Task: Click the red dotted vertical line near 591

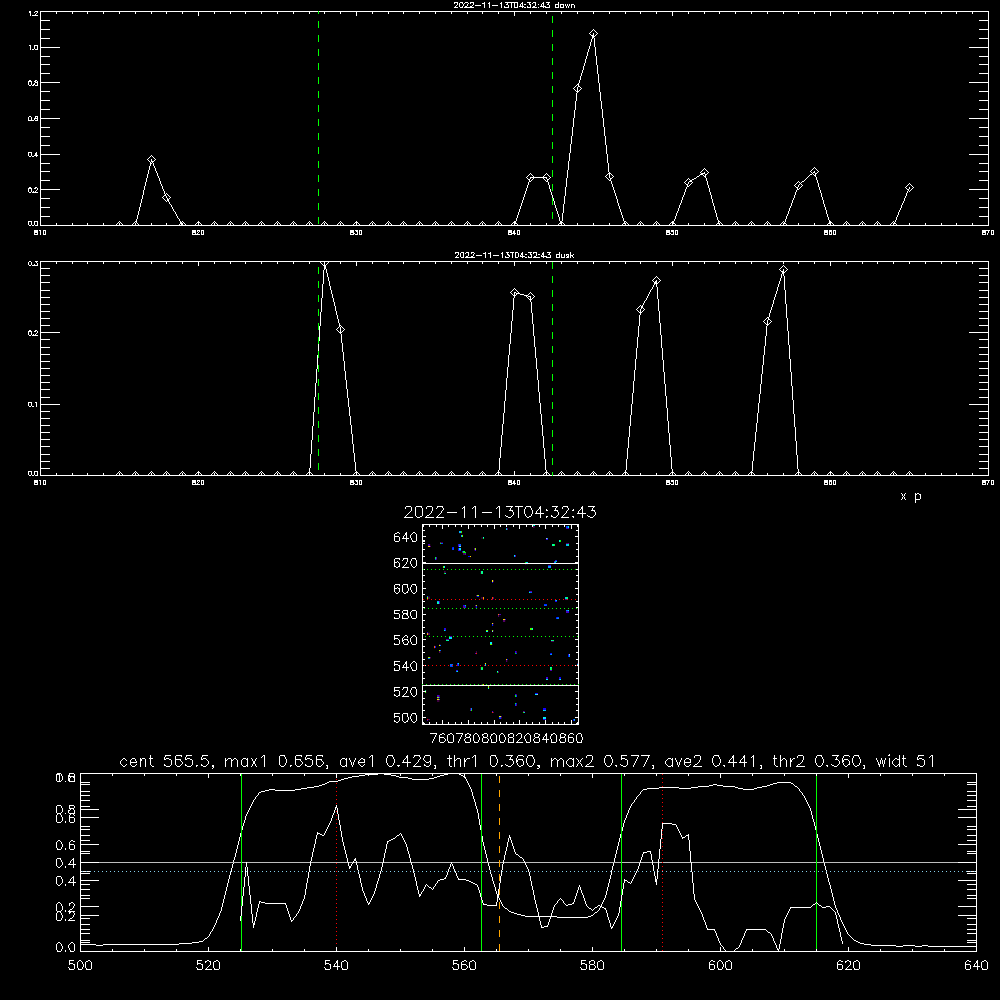Action: pos(663,862)
